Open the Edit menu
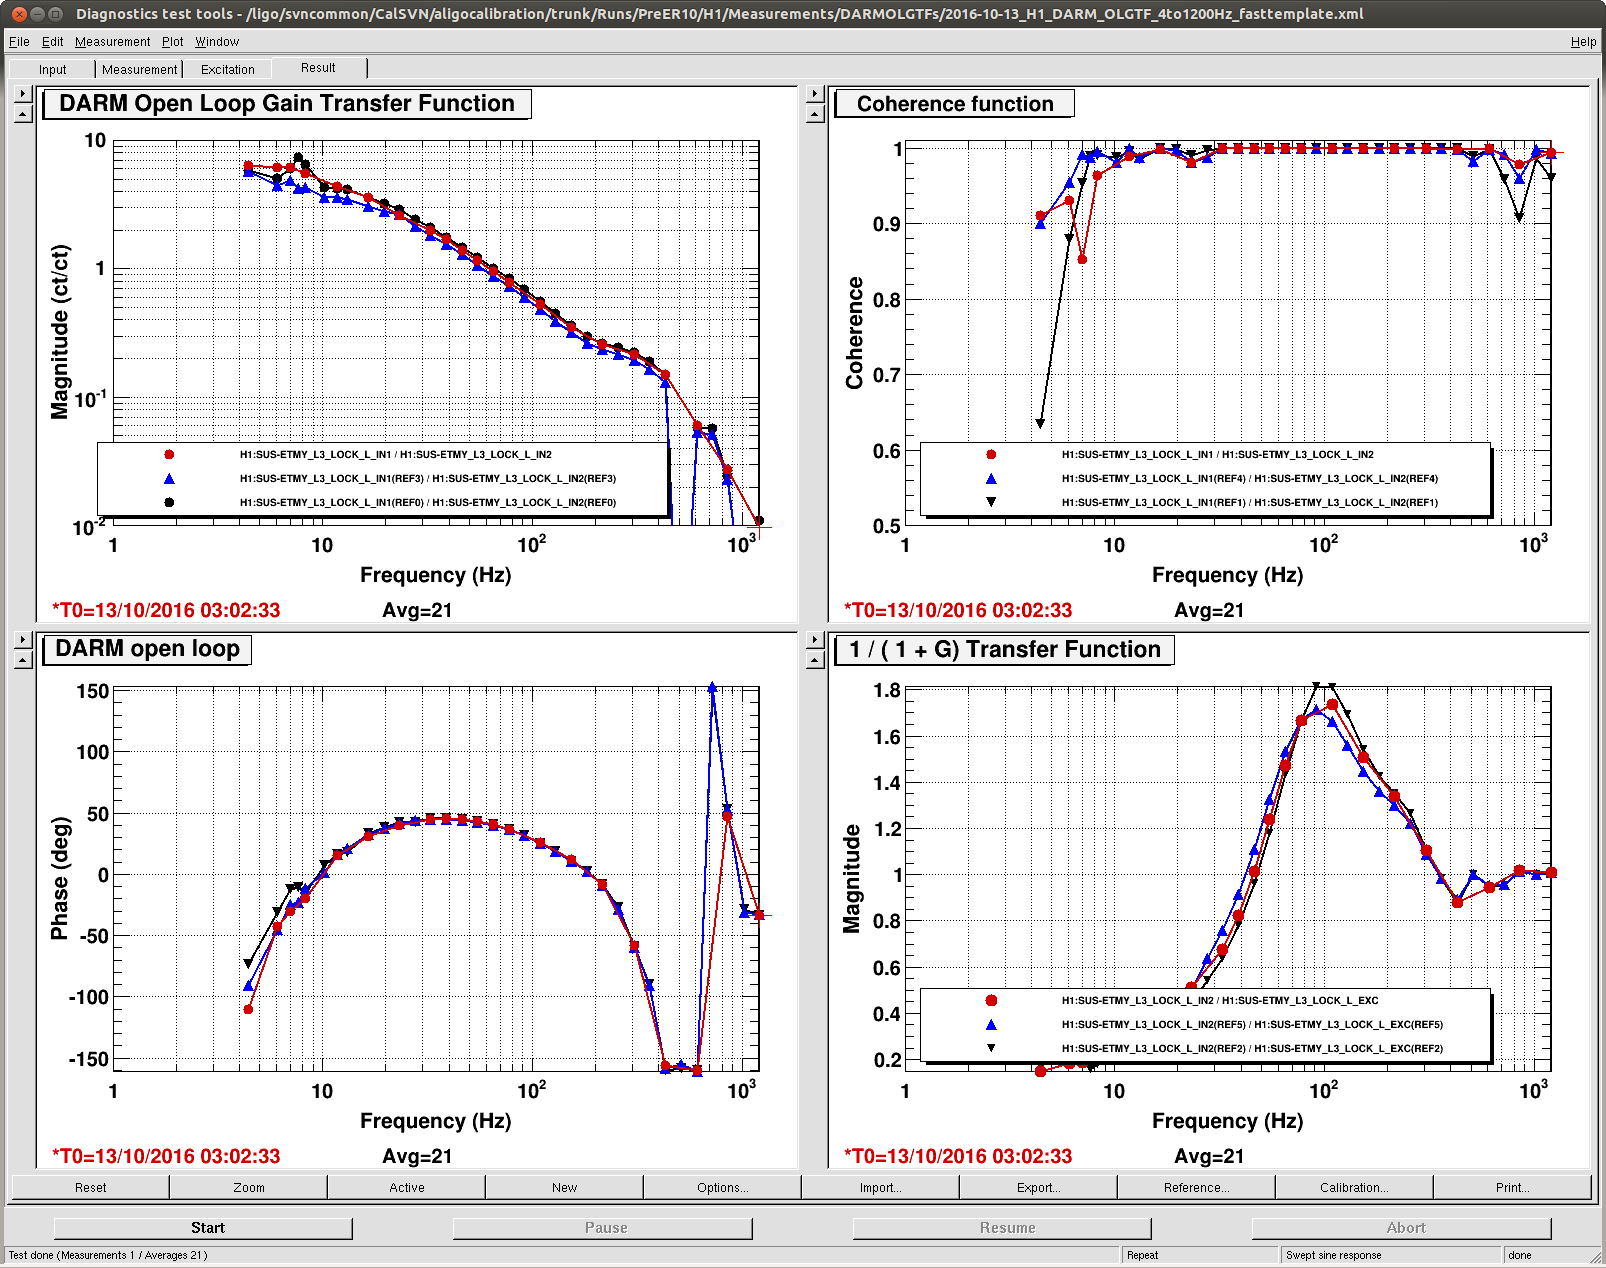This screenshot has width=1606, height=1268. coord(52,42)
